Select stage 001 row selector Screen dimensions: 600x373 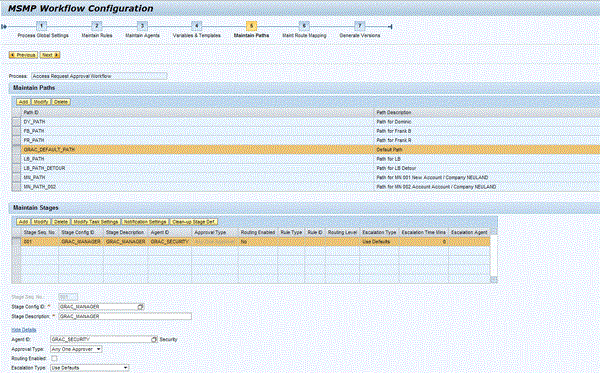[16, 242]
